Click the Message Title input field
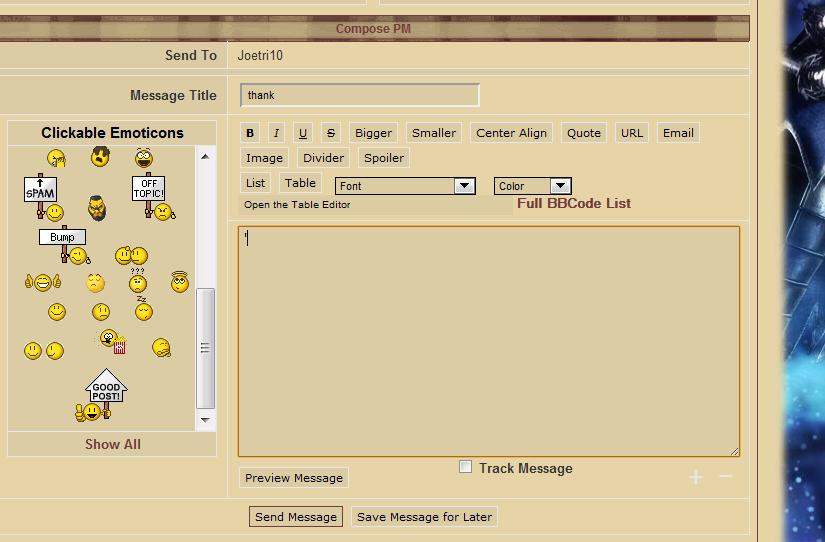Viewport: 825px width, 542px height. 359,95
